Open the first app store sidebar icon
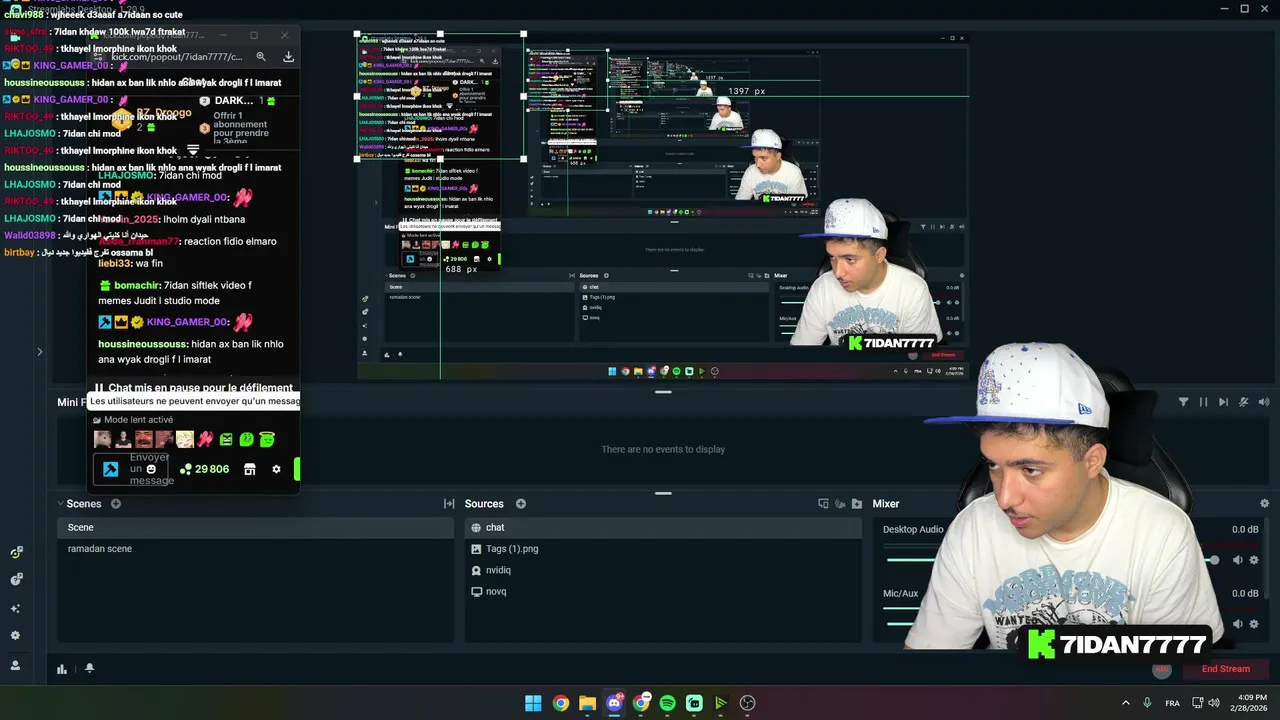The height and width of the screenshot is (720, 1280). (16, 552)
